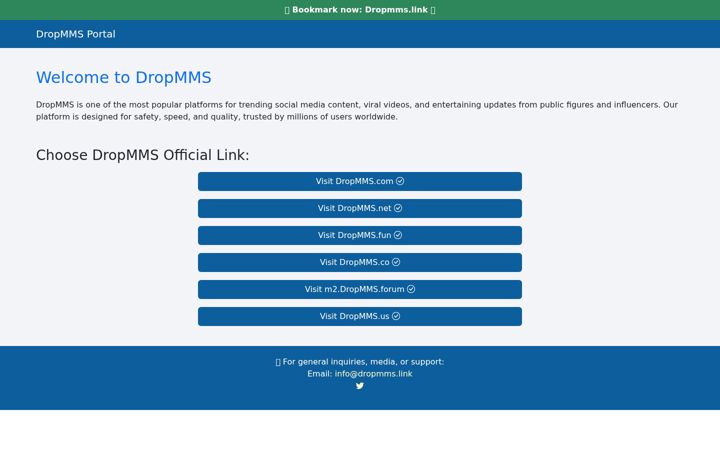Image resolution: width=720 pixels, height=450 pixels.
Task: Click the Visit DropMMS.com button
Action: pyautogui.click(x=360, y=181)
